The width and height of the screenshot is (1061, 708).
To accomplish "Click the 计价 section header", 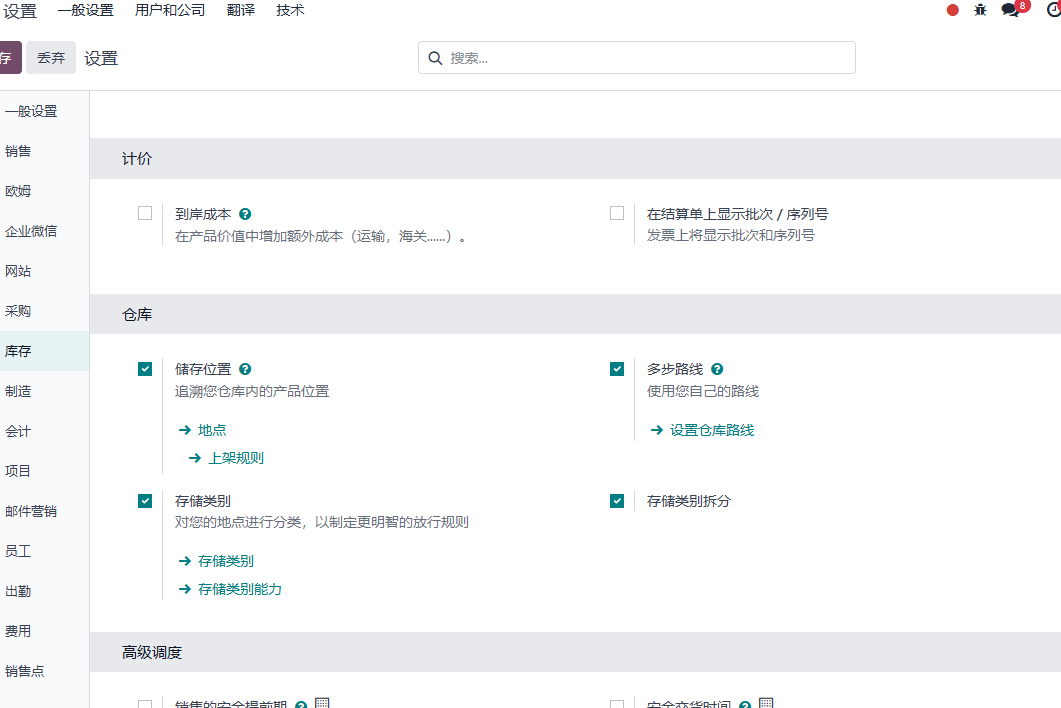I will [575, 158].
